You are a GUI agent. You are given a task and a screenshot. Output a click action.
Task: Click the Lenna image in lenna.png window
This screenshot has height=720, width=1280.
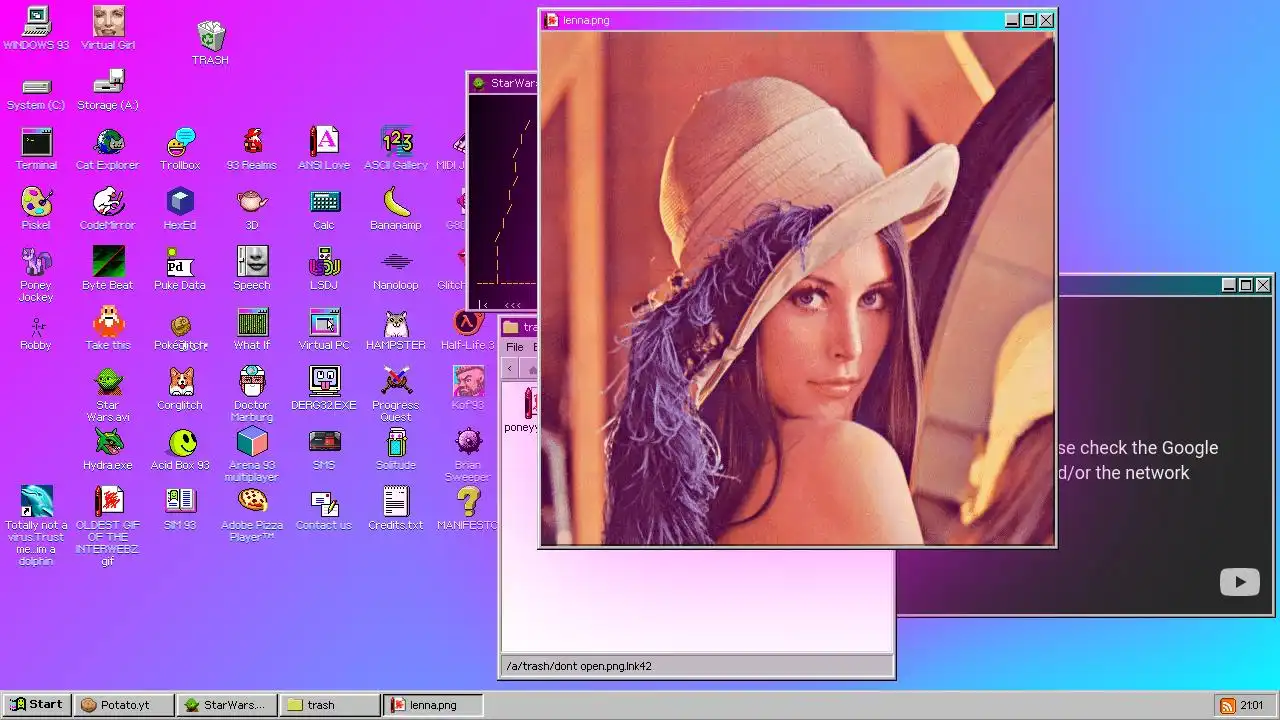pyautogui.click(x=797, y=288)
